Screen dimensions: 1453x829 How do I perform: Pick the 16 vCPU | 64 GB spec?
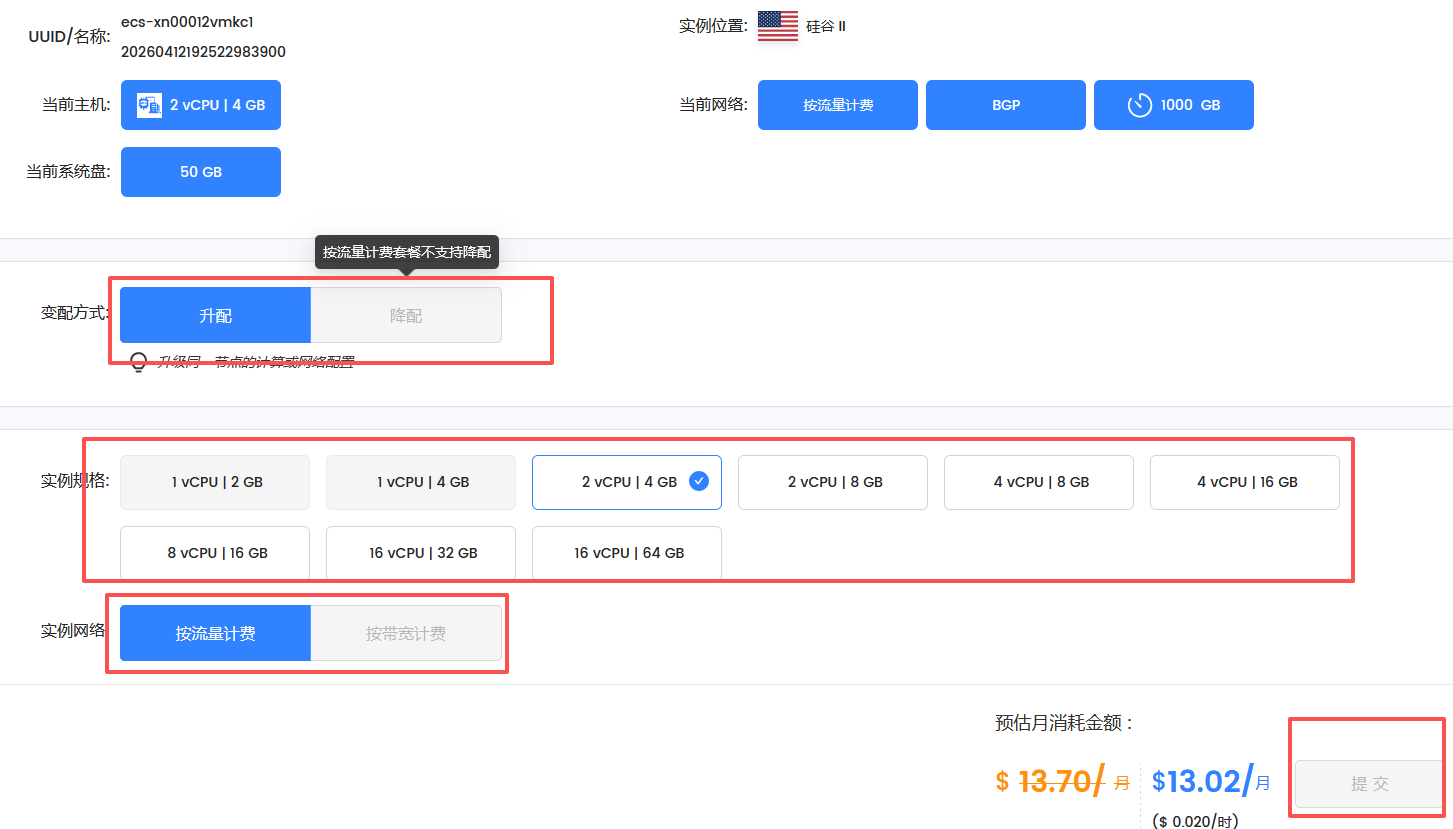626,552
